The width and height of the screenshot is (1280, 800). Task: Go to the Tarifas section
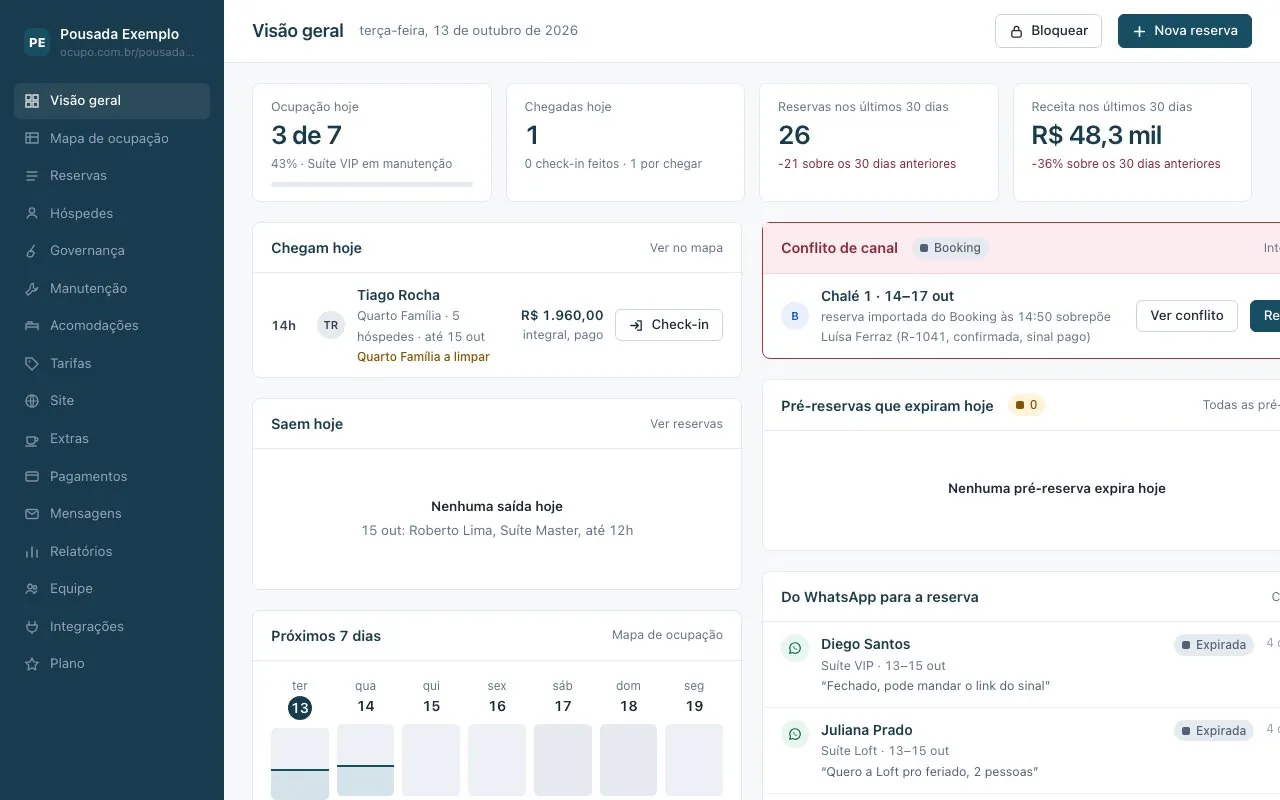pos(112,363)
